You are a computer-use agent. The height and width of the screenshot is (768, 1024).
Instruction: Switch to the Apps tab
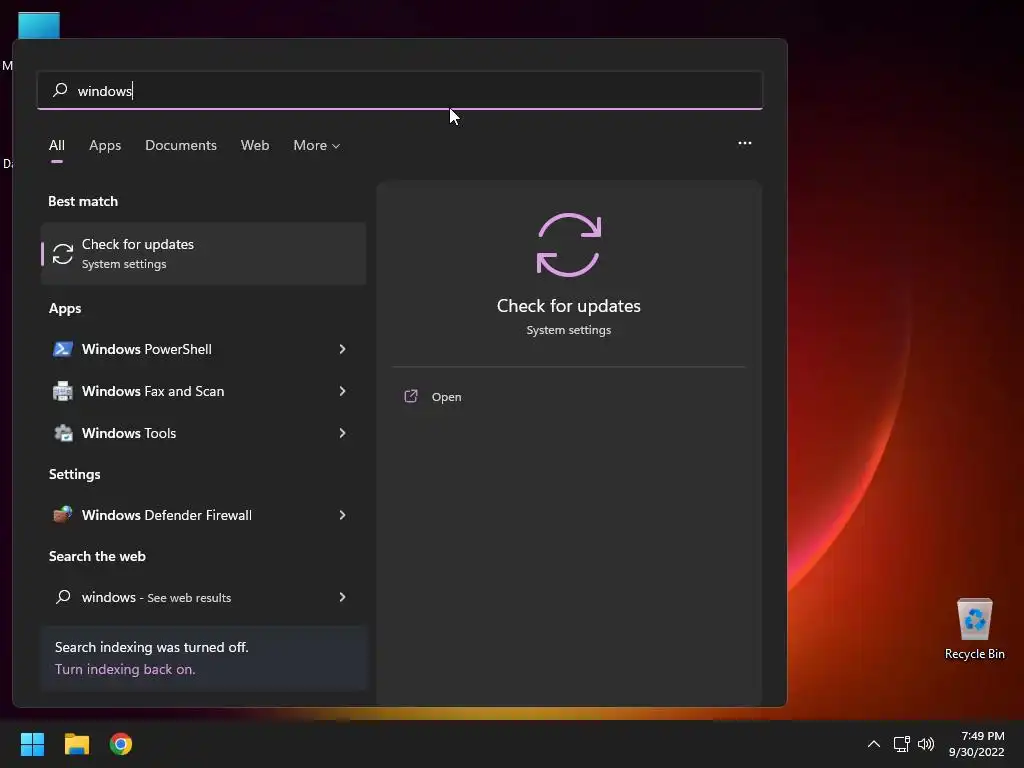pos(105,145)
